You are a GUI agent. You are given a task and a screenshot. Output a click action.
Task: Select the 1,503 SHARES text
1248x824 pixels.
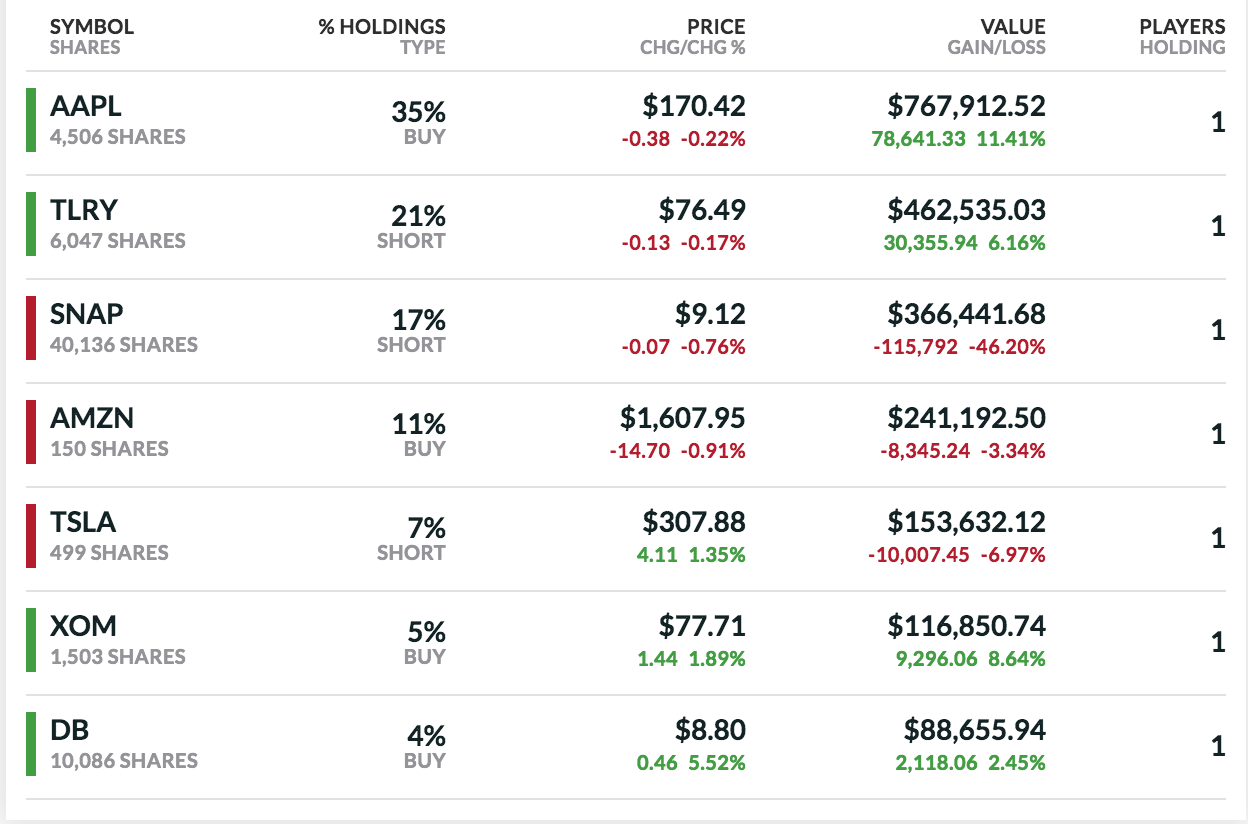[x=118, y=657]
